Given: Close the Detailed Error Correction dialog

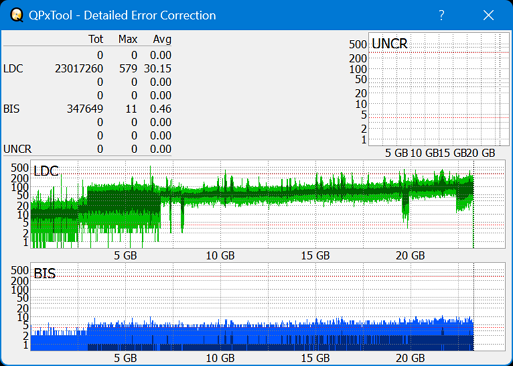Looking at the screenshot, I should tap(489, 15).
